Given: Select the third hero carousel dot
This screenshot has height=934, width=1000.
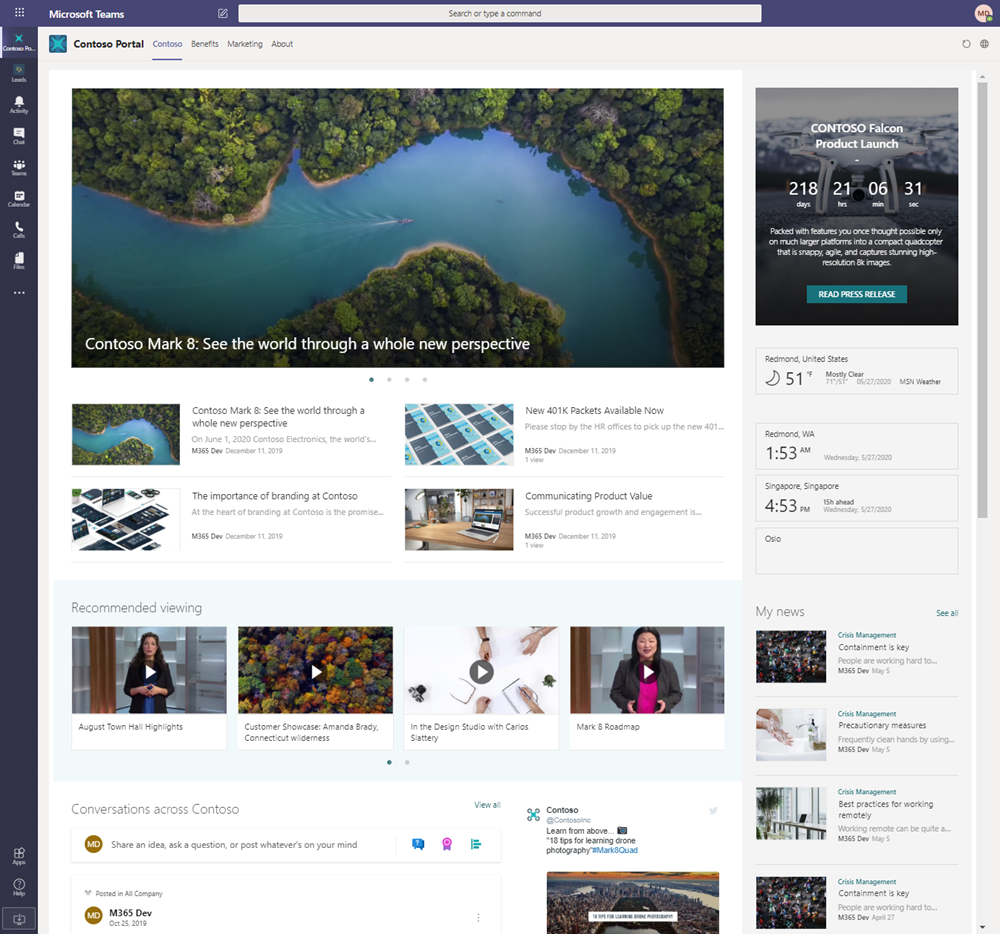Looking at the screenshot, I should 407,379.
